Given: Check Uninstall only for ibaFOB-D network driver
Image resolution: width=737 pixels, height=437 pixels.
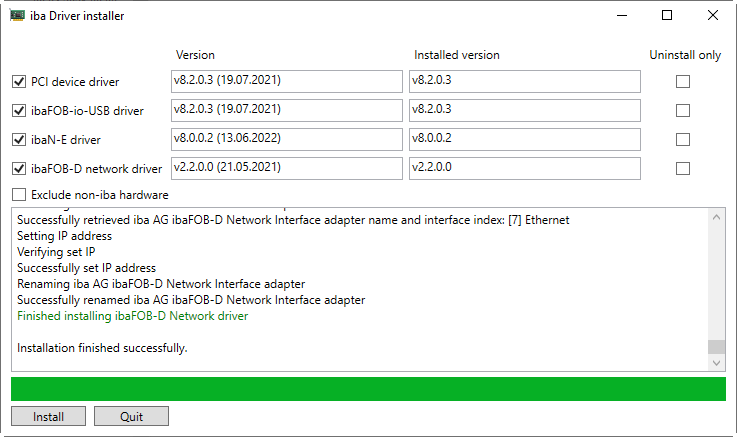Looking at the screenshot, I should click(x=683, y=169).
